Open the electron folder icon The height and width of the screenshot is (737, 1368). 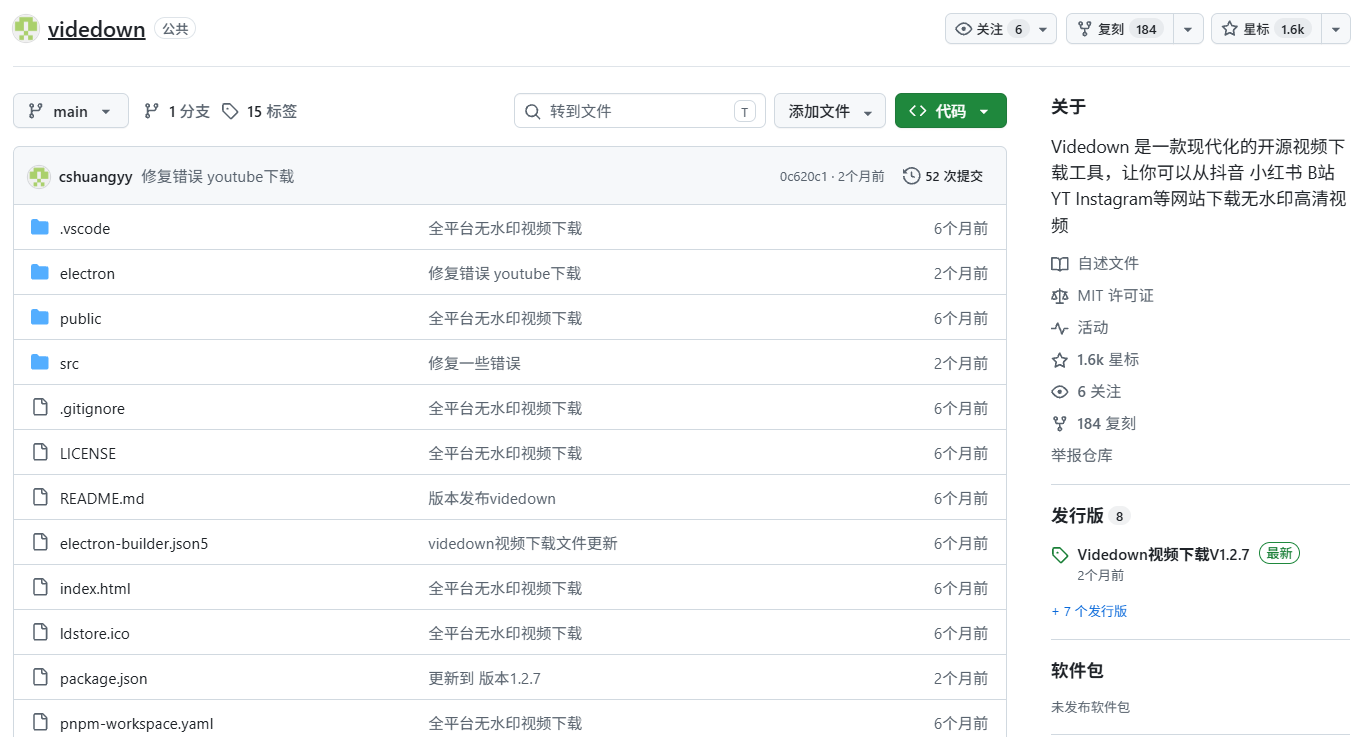[x=40, y=272]
